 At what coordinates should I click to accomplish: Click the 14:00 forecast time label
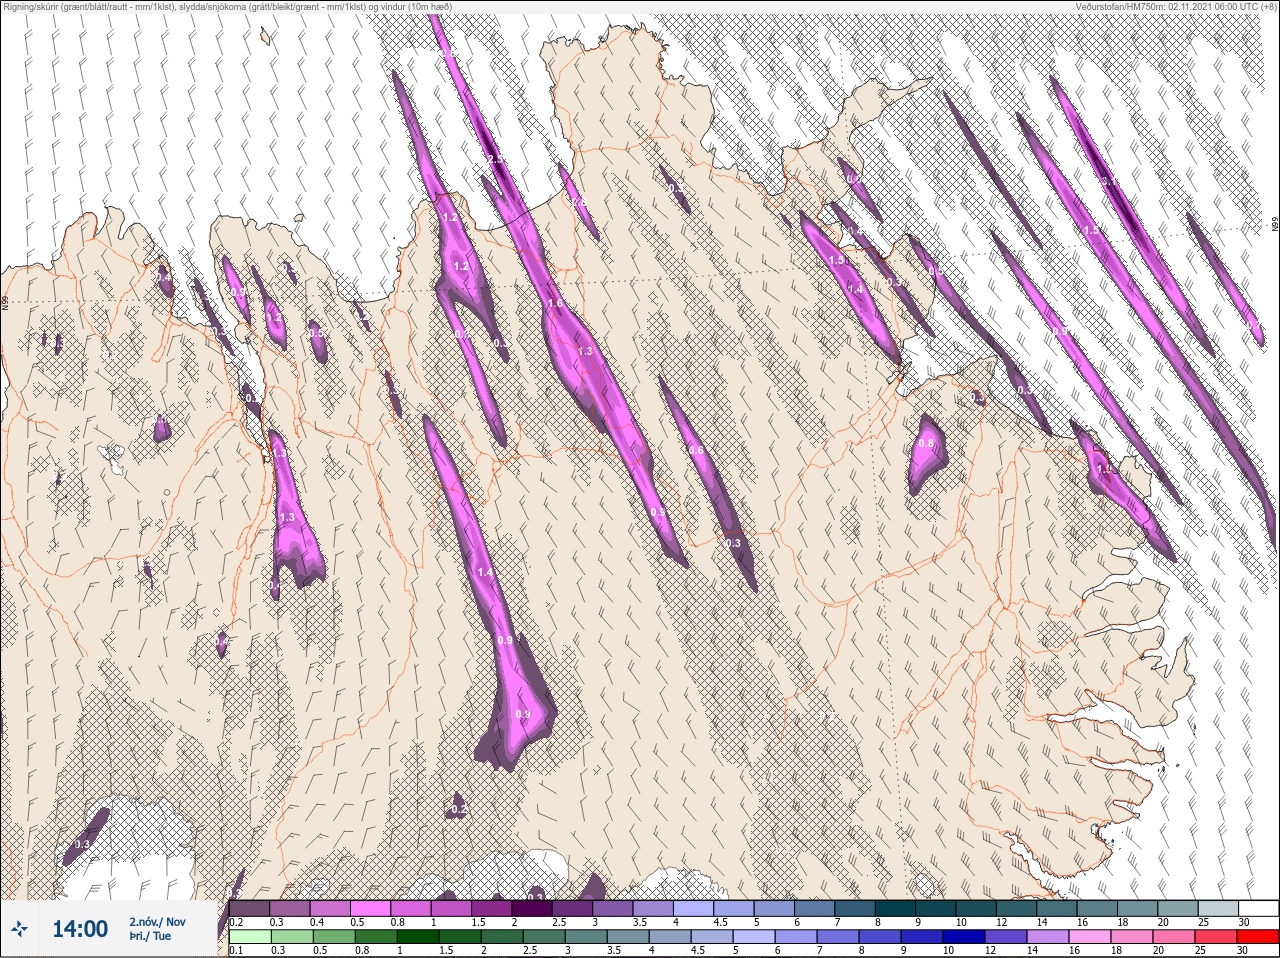coord(79,929)
